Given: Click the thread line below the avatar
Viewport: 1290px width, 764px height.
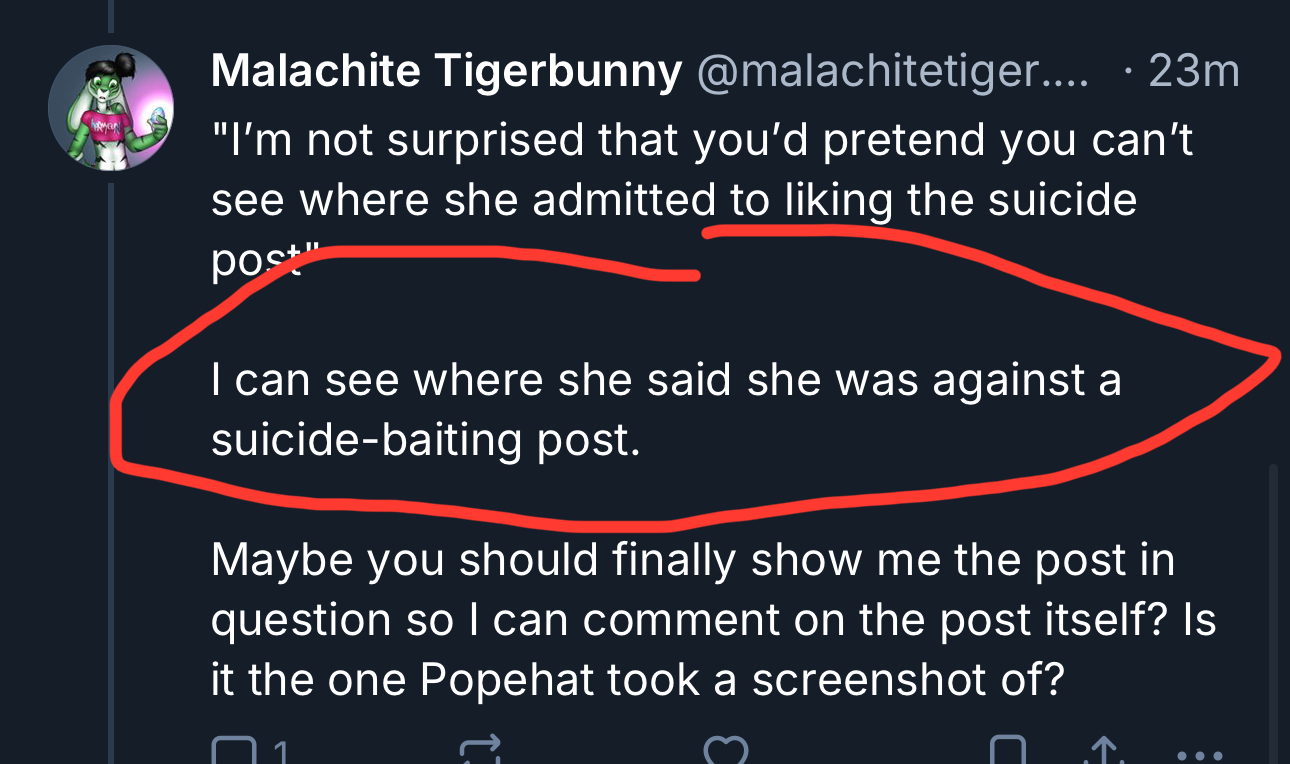Looking at the screenshot, I should click(111, 450).
